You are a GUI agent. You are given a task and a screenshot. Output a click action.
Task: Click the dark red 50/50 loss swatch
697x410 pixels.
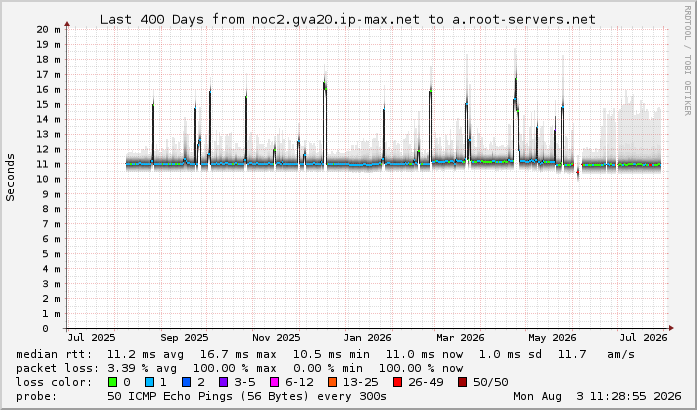tap(462, 382)
